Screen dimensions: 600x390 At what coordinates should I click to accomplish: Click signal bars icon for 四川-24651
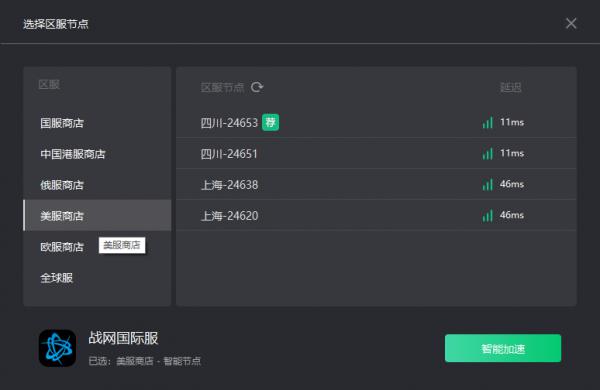pyautogui.click(x=488, y=153)
